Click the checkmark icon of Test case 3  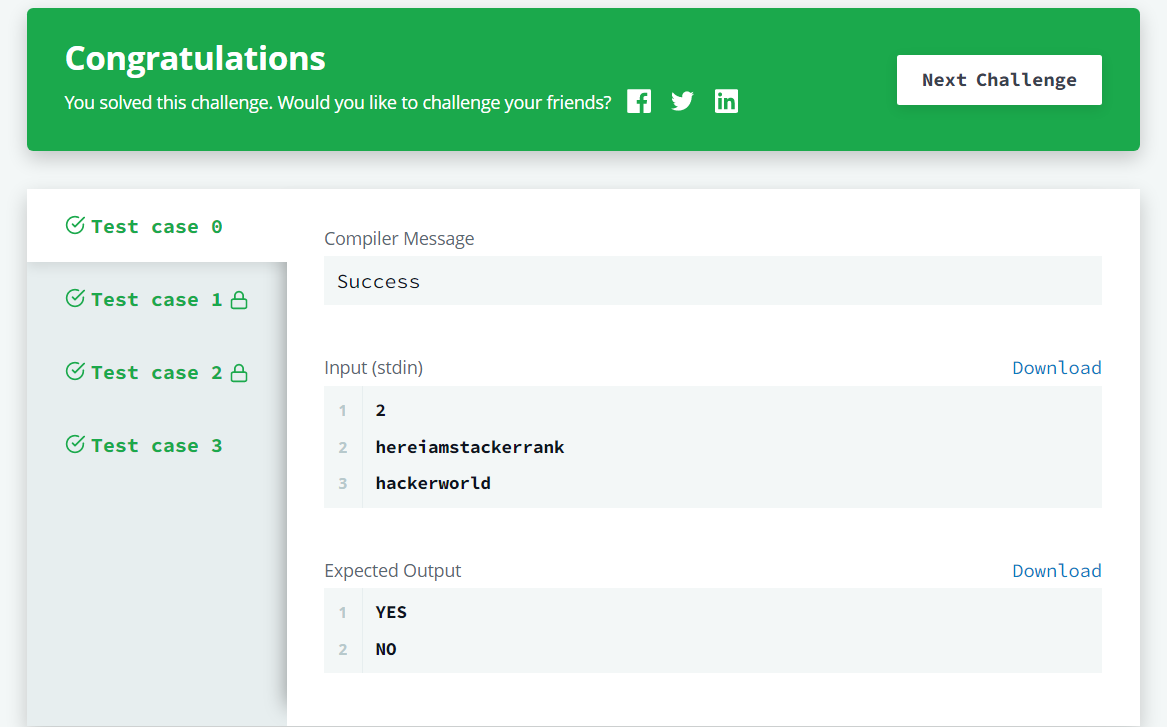coord(75,444)
